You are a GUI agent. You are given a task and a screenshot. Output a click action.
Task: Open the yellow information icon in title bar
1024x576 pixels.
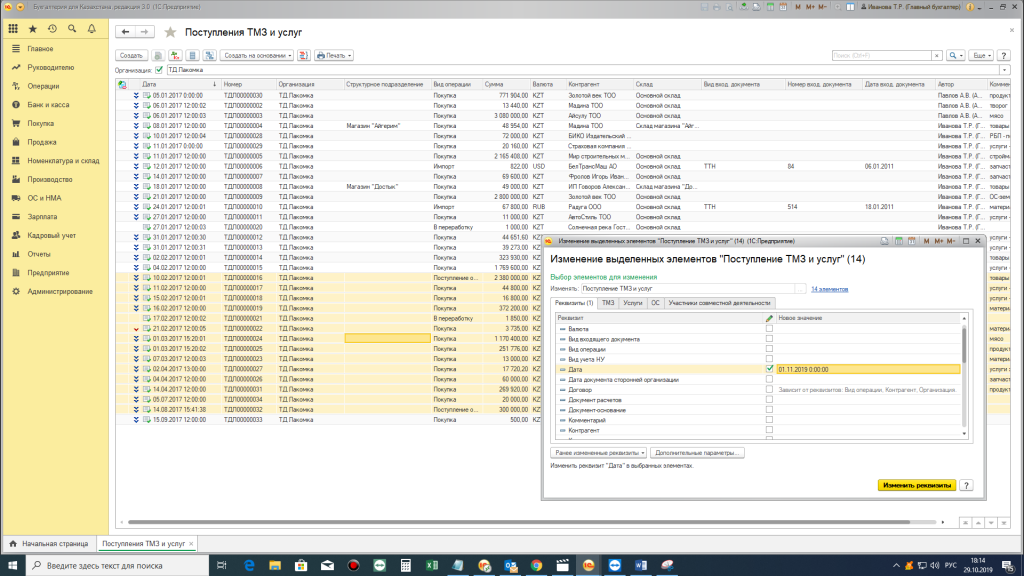970,7
